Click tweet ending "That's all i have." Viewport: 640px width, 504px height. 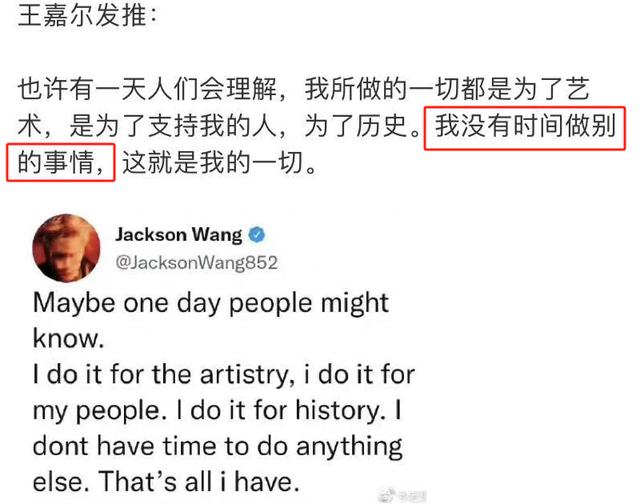(200, 482)
